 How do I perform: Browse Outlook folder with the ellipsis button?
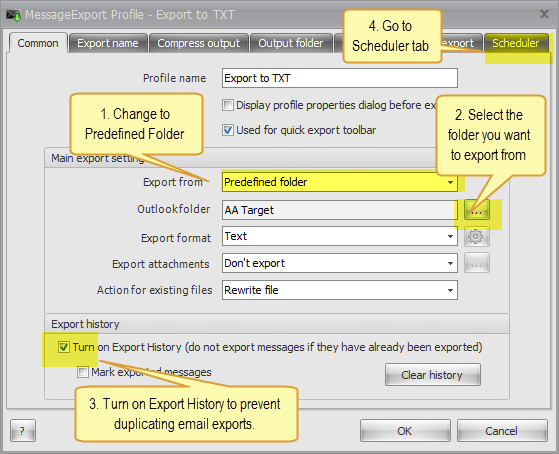point(477,210)
